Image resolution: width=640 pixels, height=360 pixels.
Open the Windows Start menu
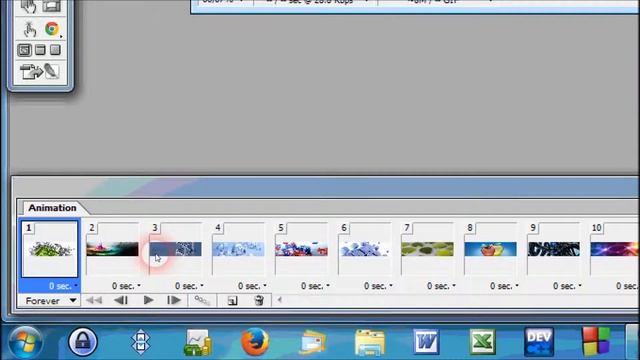point(25,342)
